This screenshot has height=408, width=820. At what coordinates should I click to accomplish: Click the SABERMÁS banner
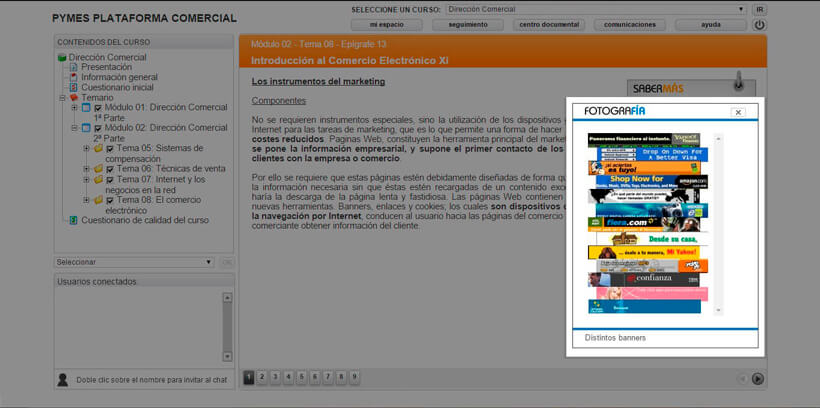[x=691, y=88]
